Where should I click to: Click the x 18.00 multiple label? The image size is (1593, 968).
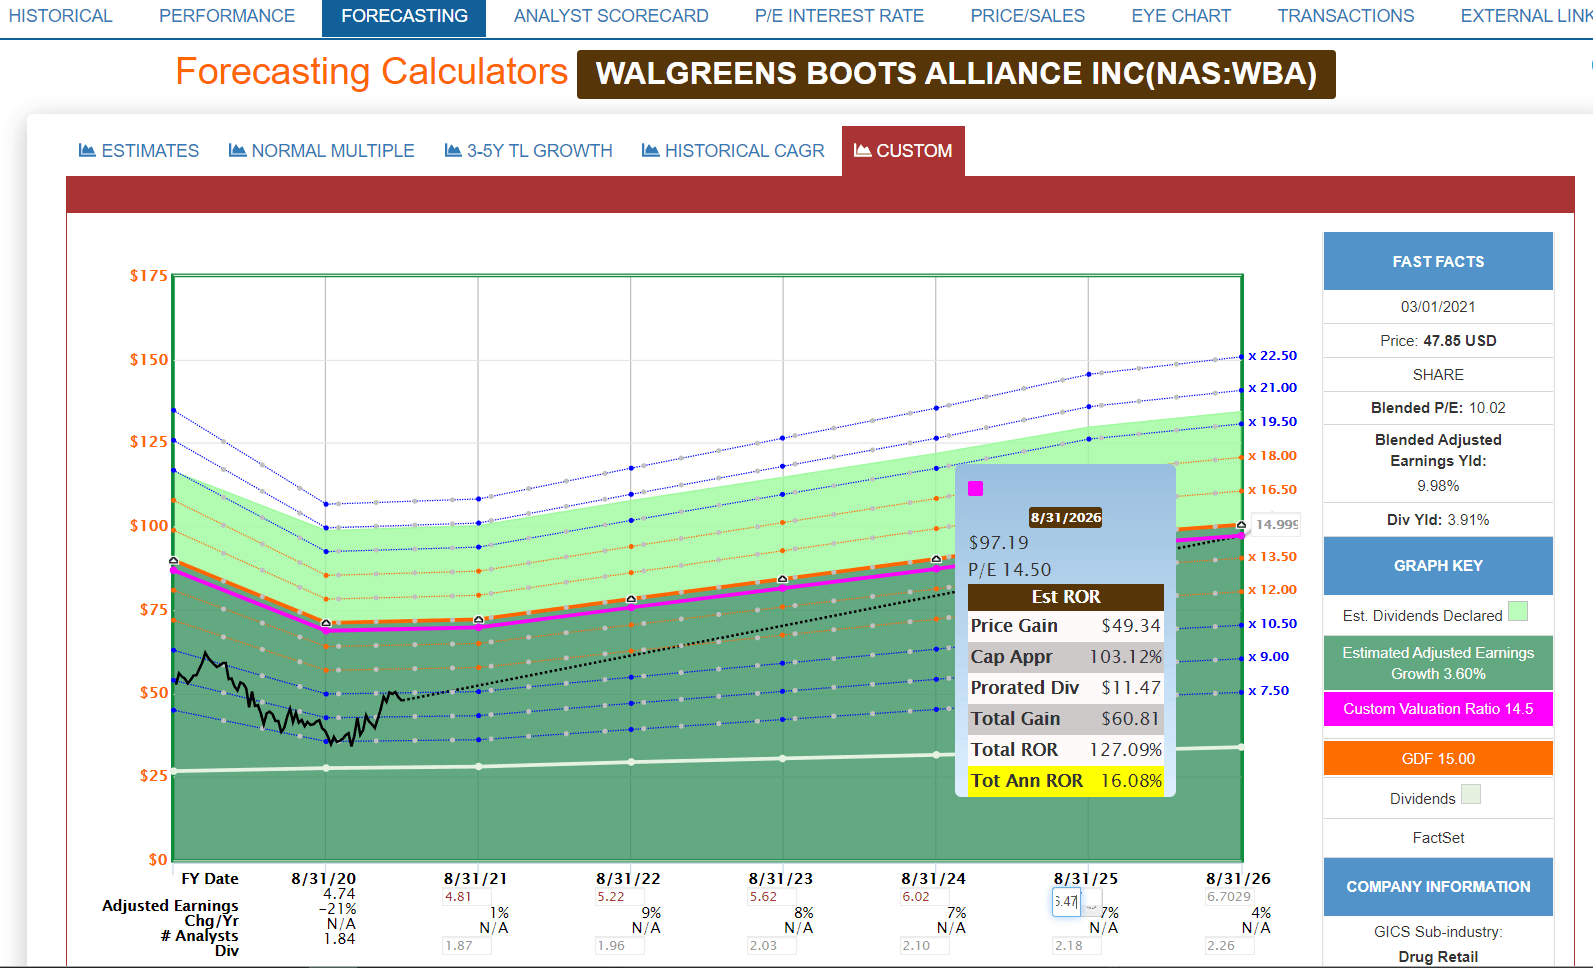point(1272,455)
